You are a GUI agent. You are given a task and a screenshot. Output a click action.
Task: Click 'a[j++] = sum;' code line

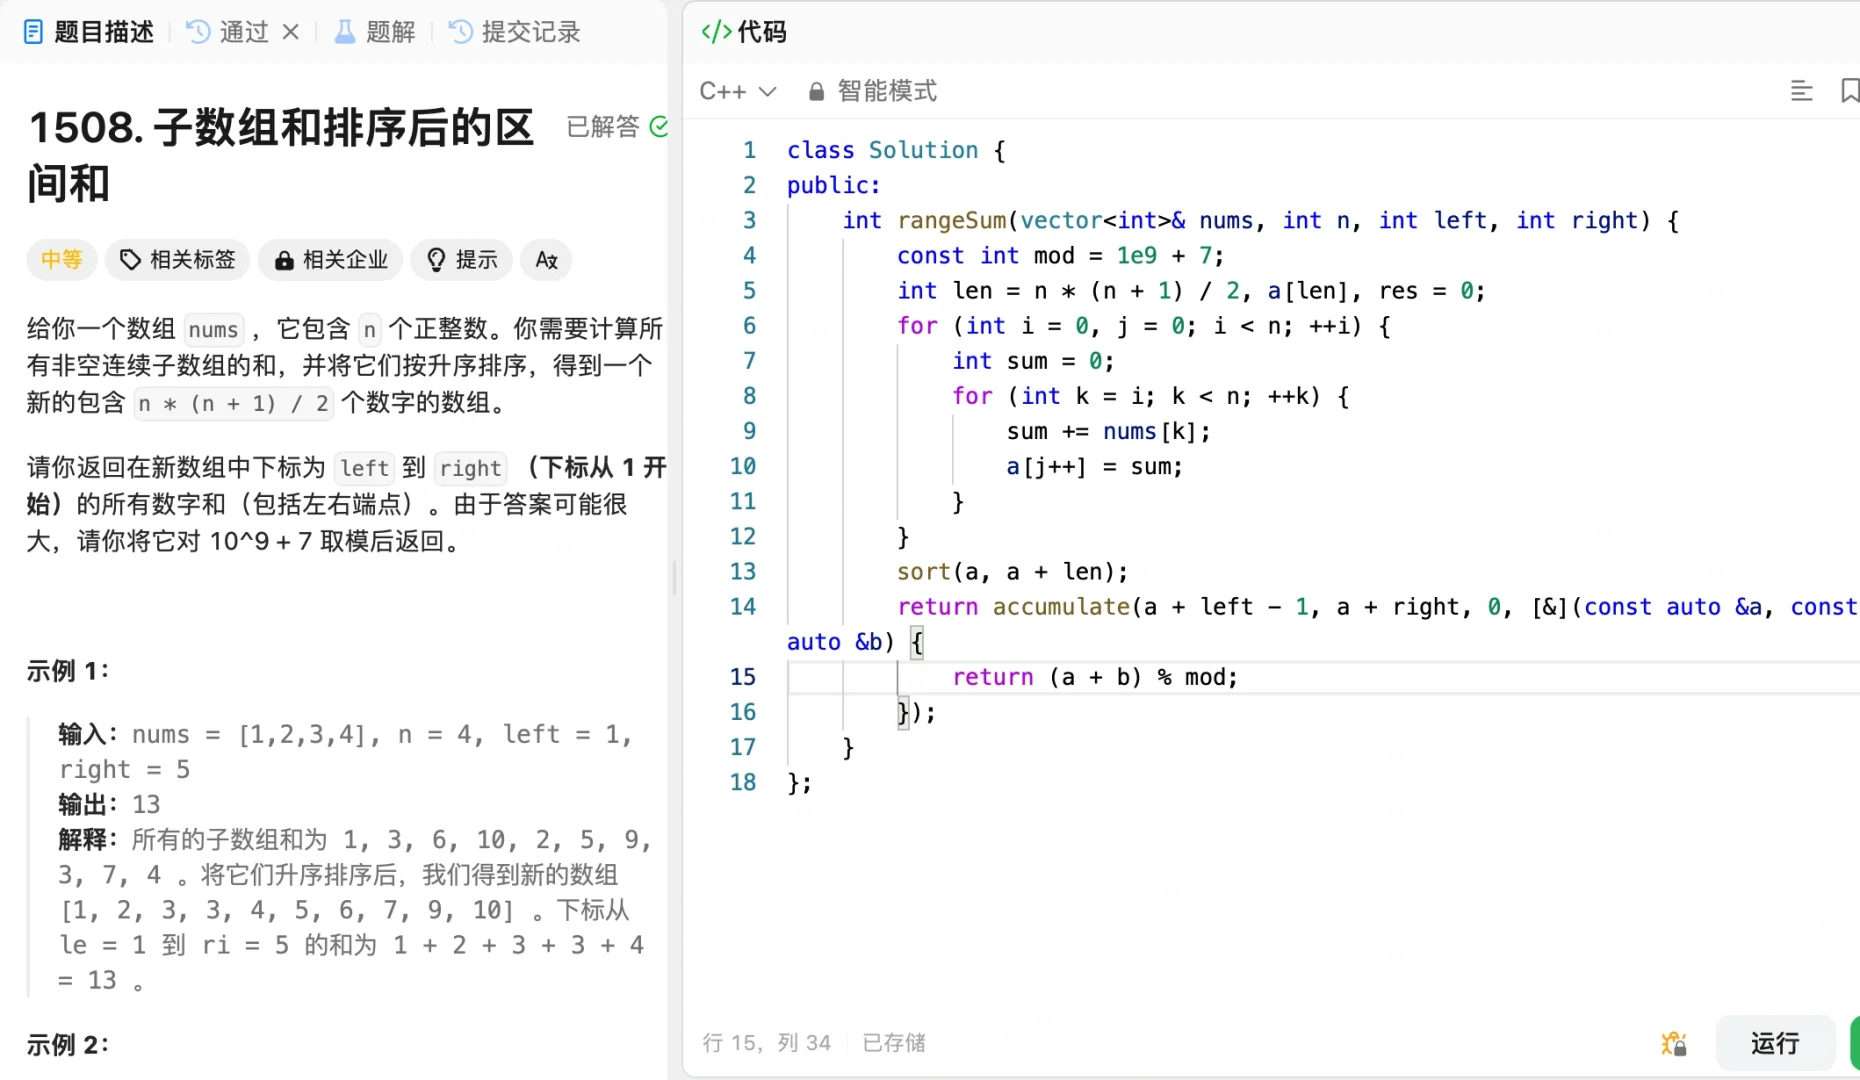[x=1094, y=467]
